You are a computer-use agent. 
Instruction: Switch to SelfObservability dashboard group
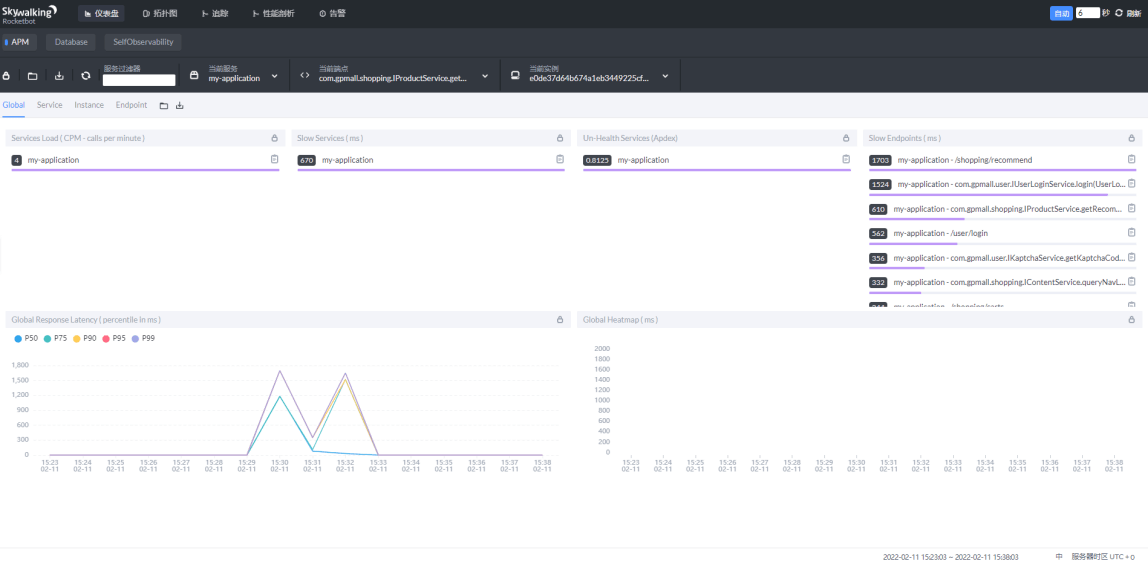coord(143,42)
